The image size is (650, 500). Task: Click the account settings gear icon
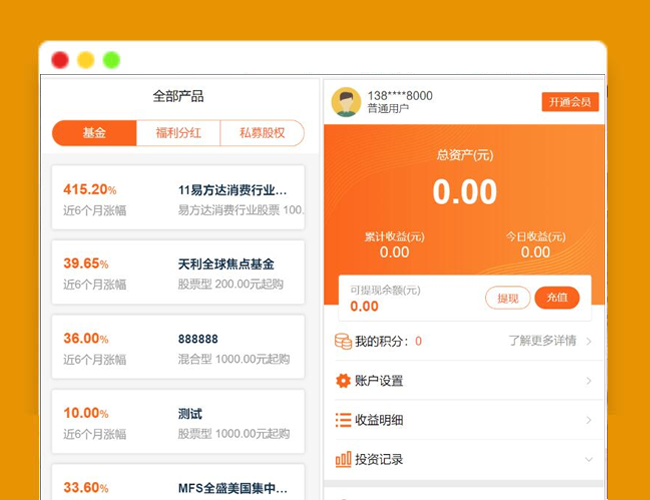click(343, 381)
